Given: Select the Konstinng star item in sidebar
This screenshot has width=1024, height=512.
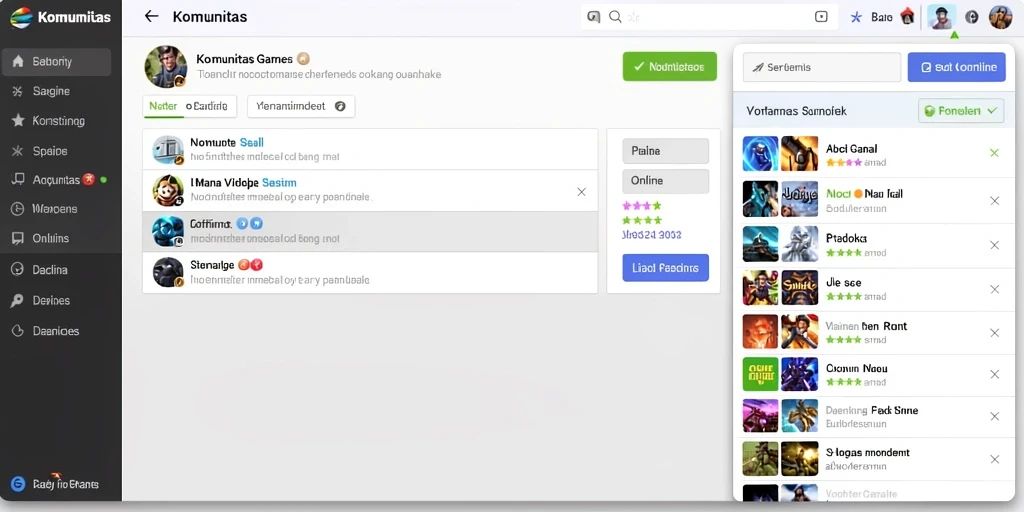Looking at the screenshot, I should [x=56, y=121].
